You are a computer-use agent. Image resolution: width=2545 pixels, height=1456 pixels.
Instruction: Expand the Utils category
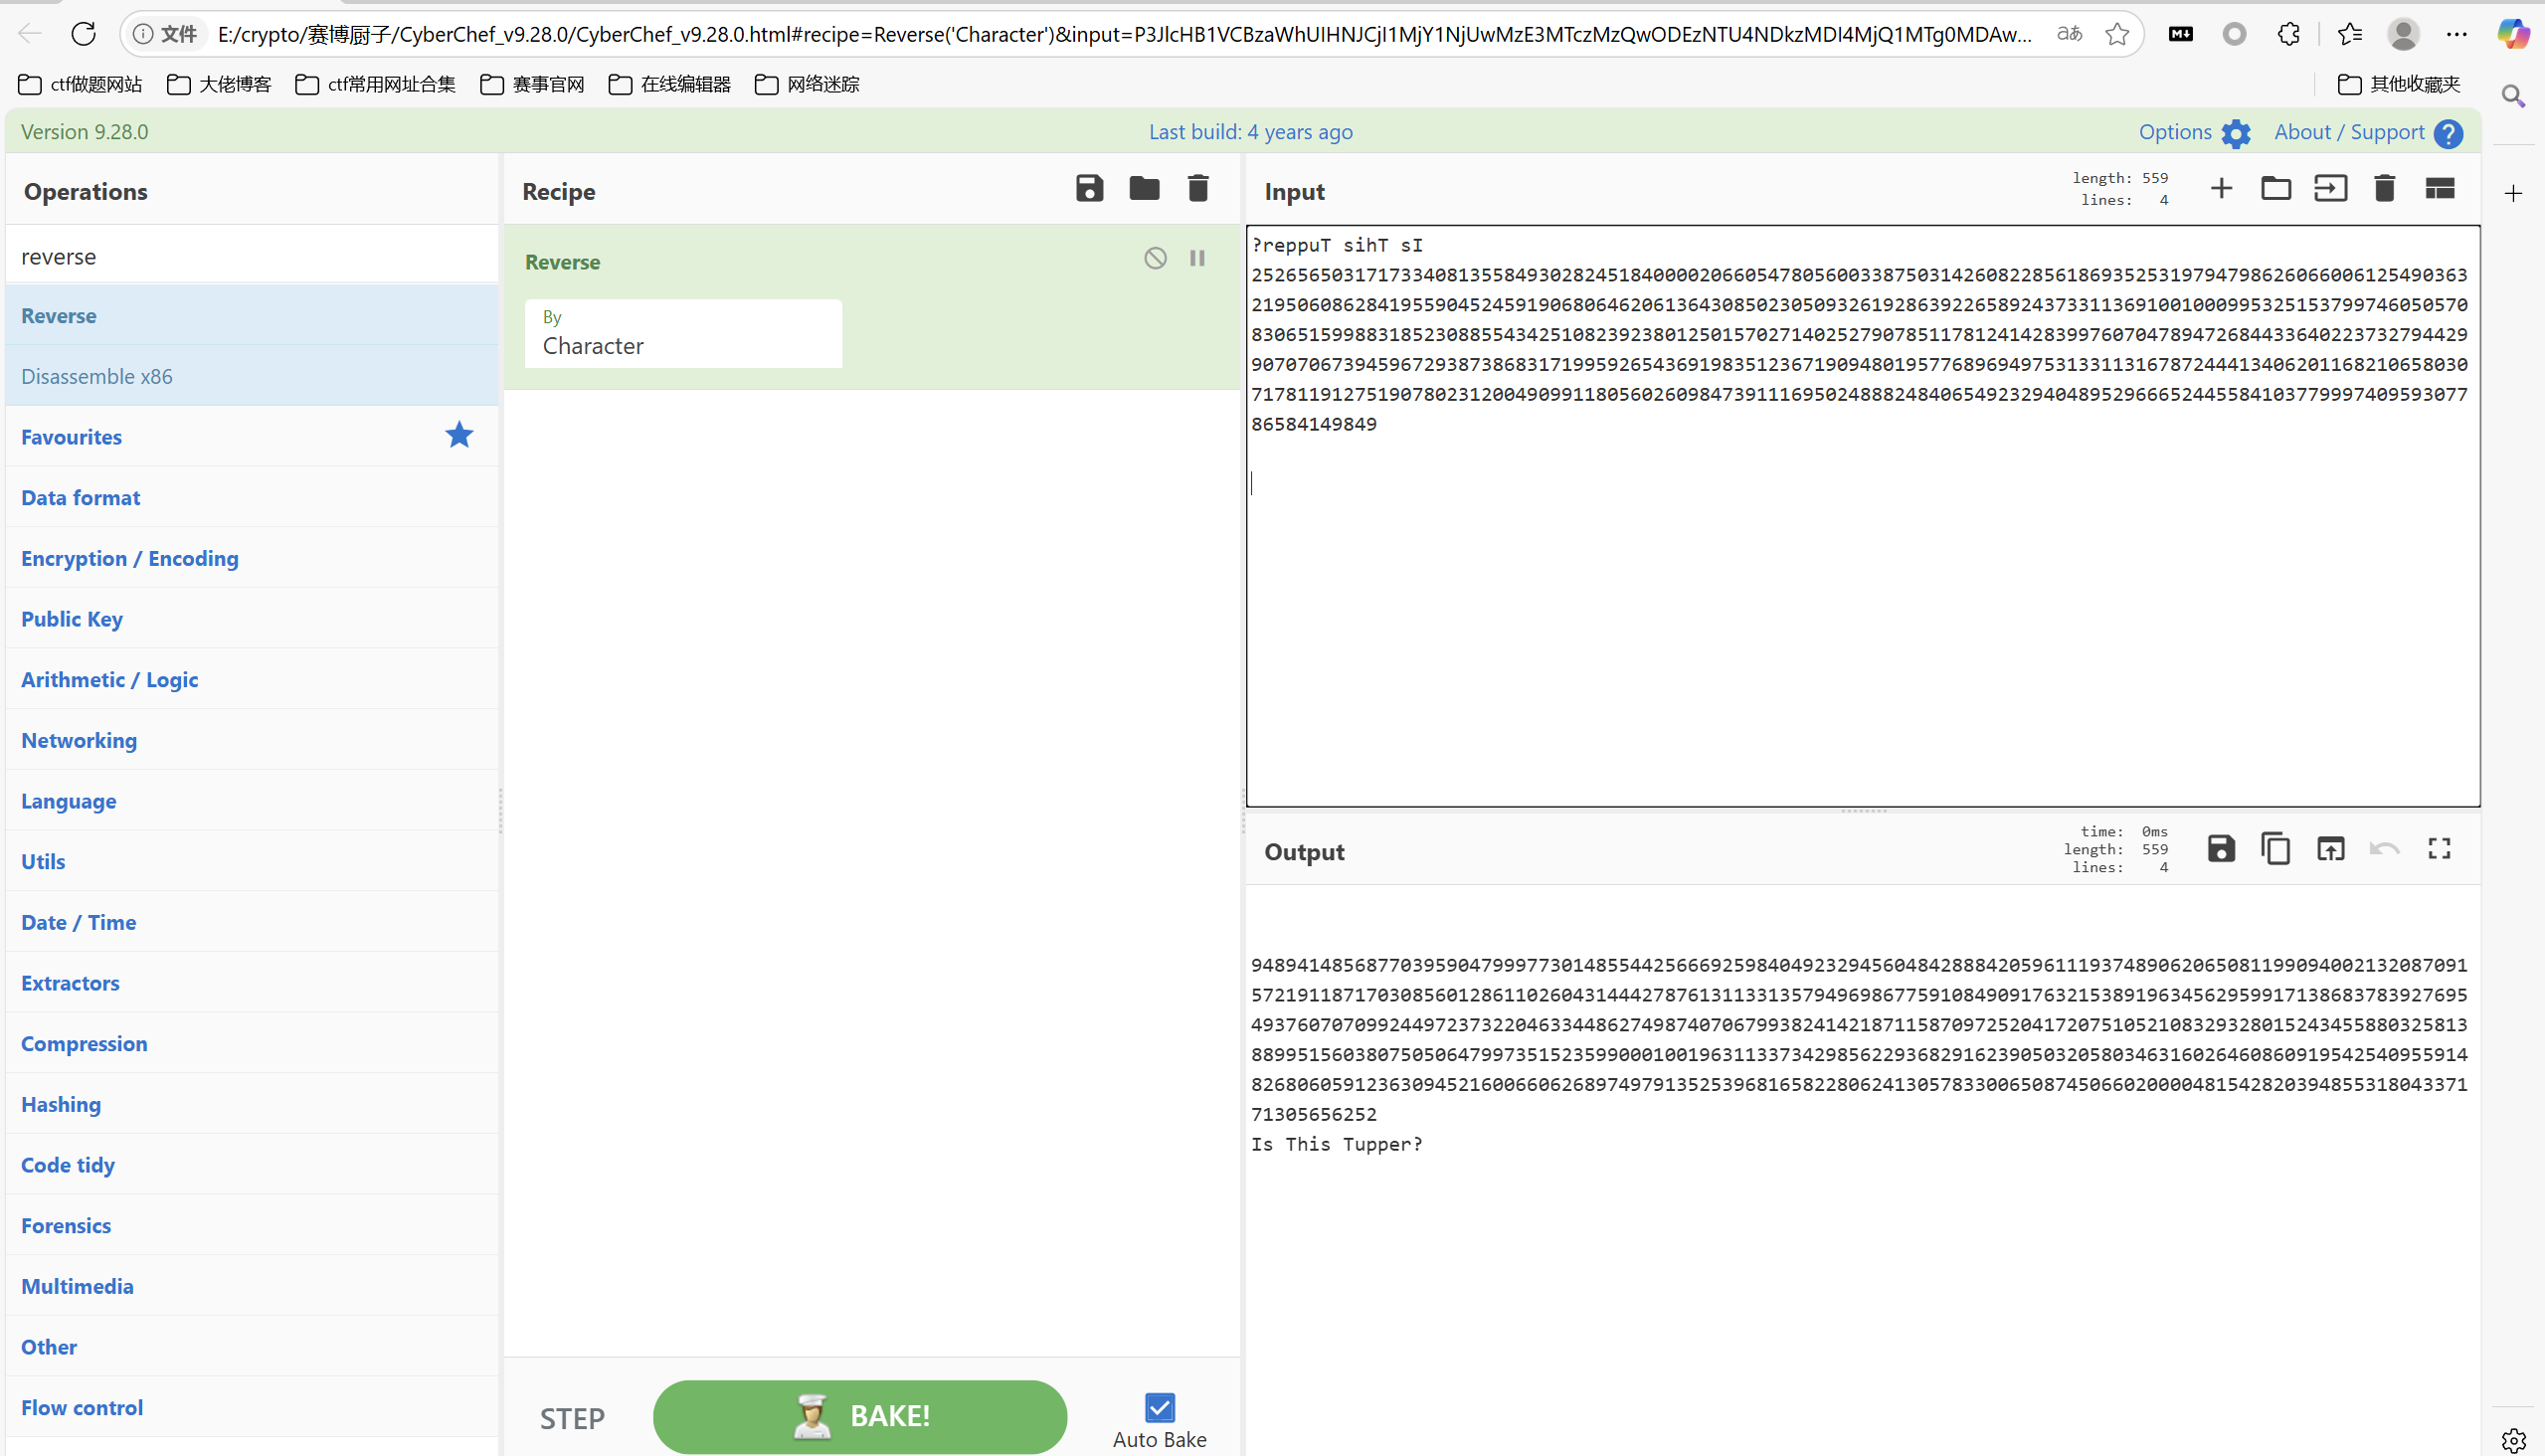[252, 862]
